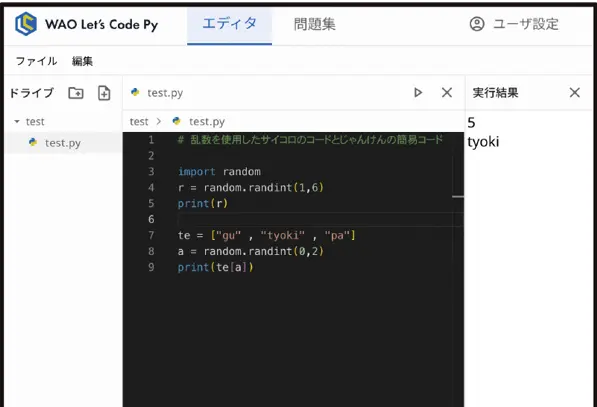Click the tyoki output in results

coord(483,142)
